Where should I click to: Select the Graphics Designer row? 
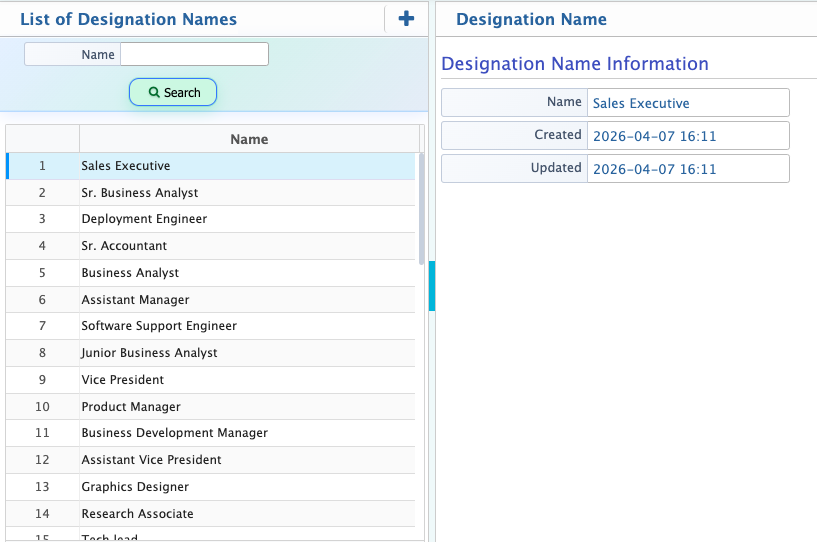tap(211, 487)
